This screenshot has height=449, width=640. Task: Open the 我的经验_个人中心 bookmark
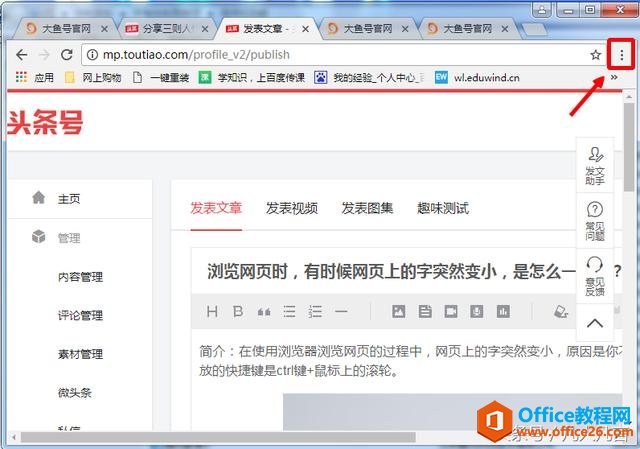[x=369, y=77]
